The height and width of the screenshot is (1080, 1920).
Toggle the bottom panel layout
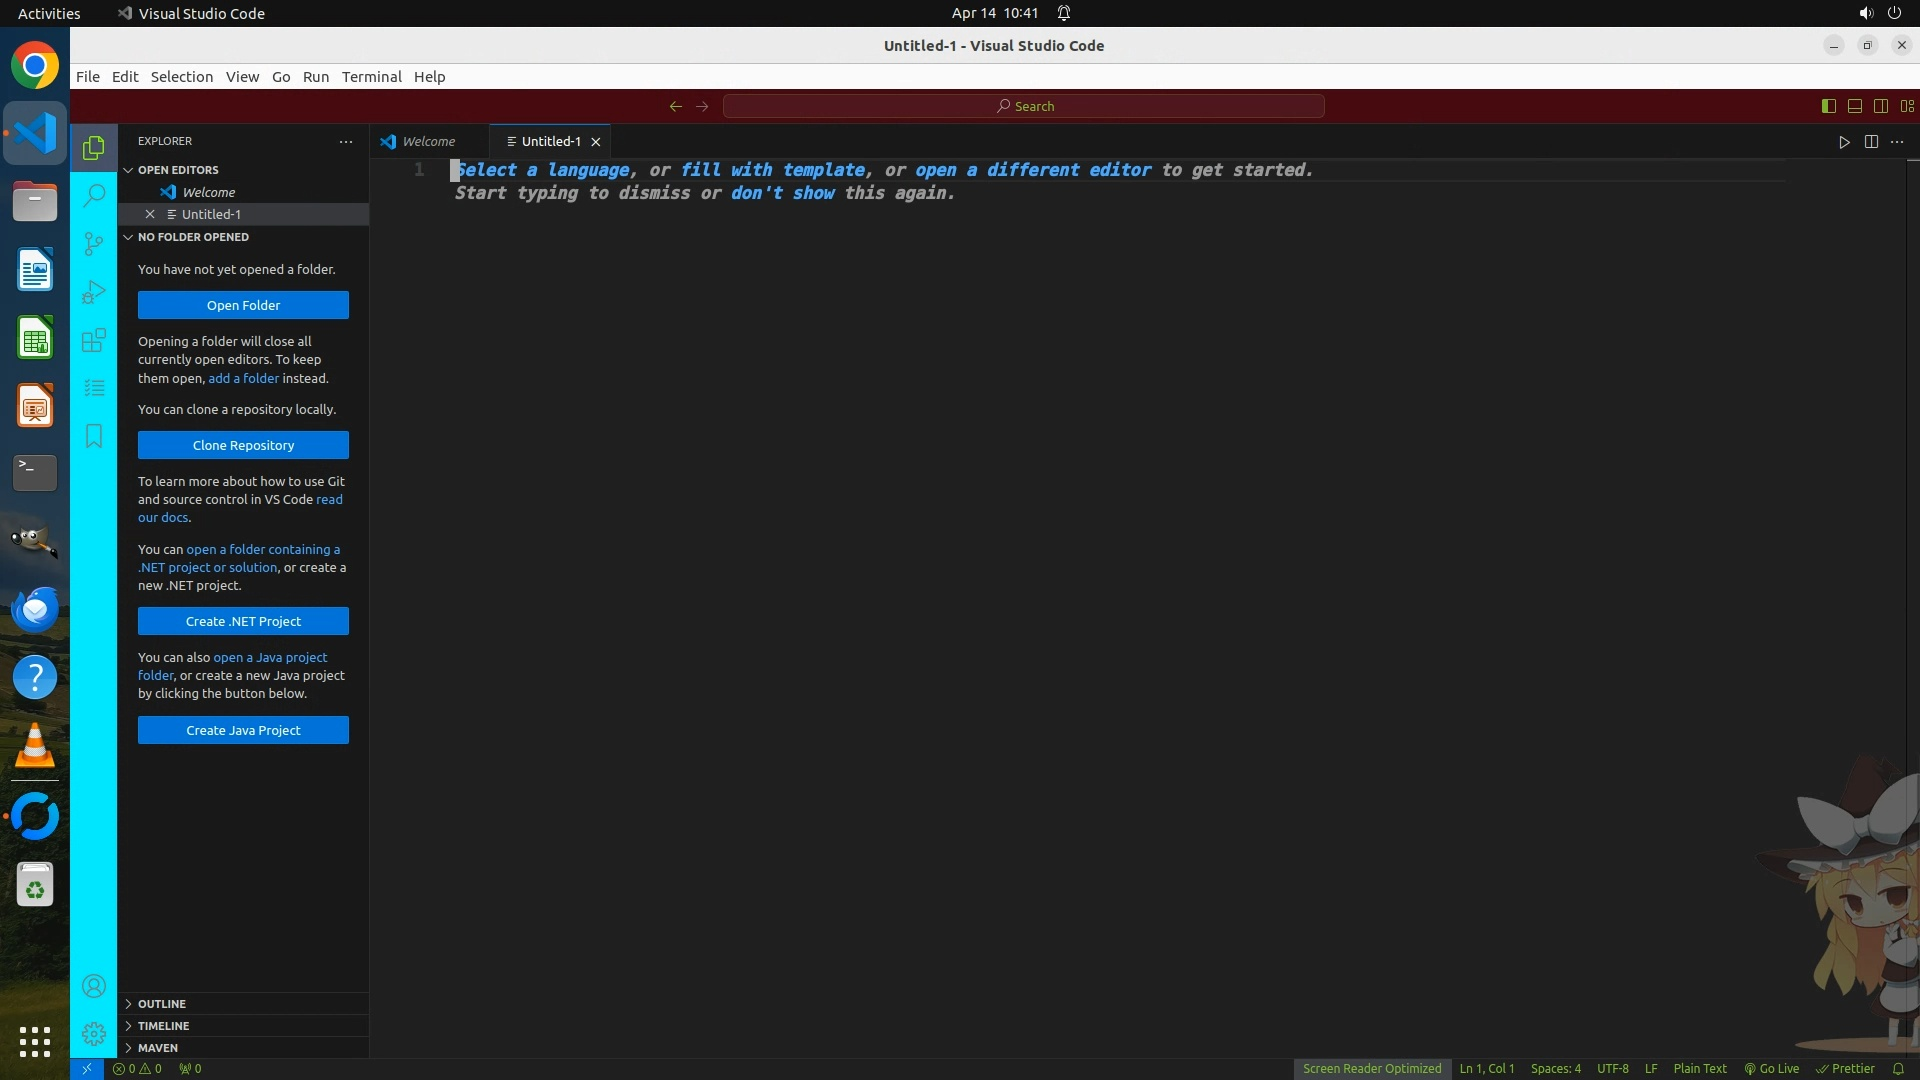click(1854, 106)
